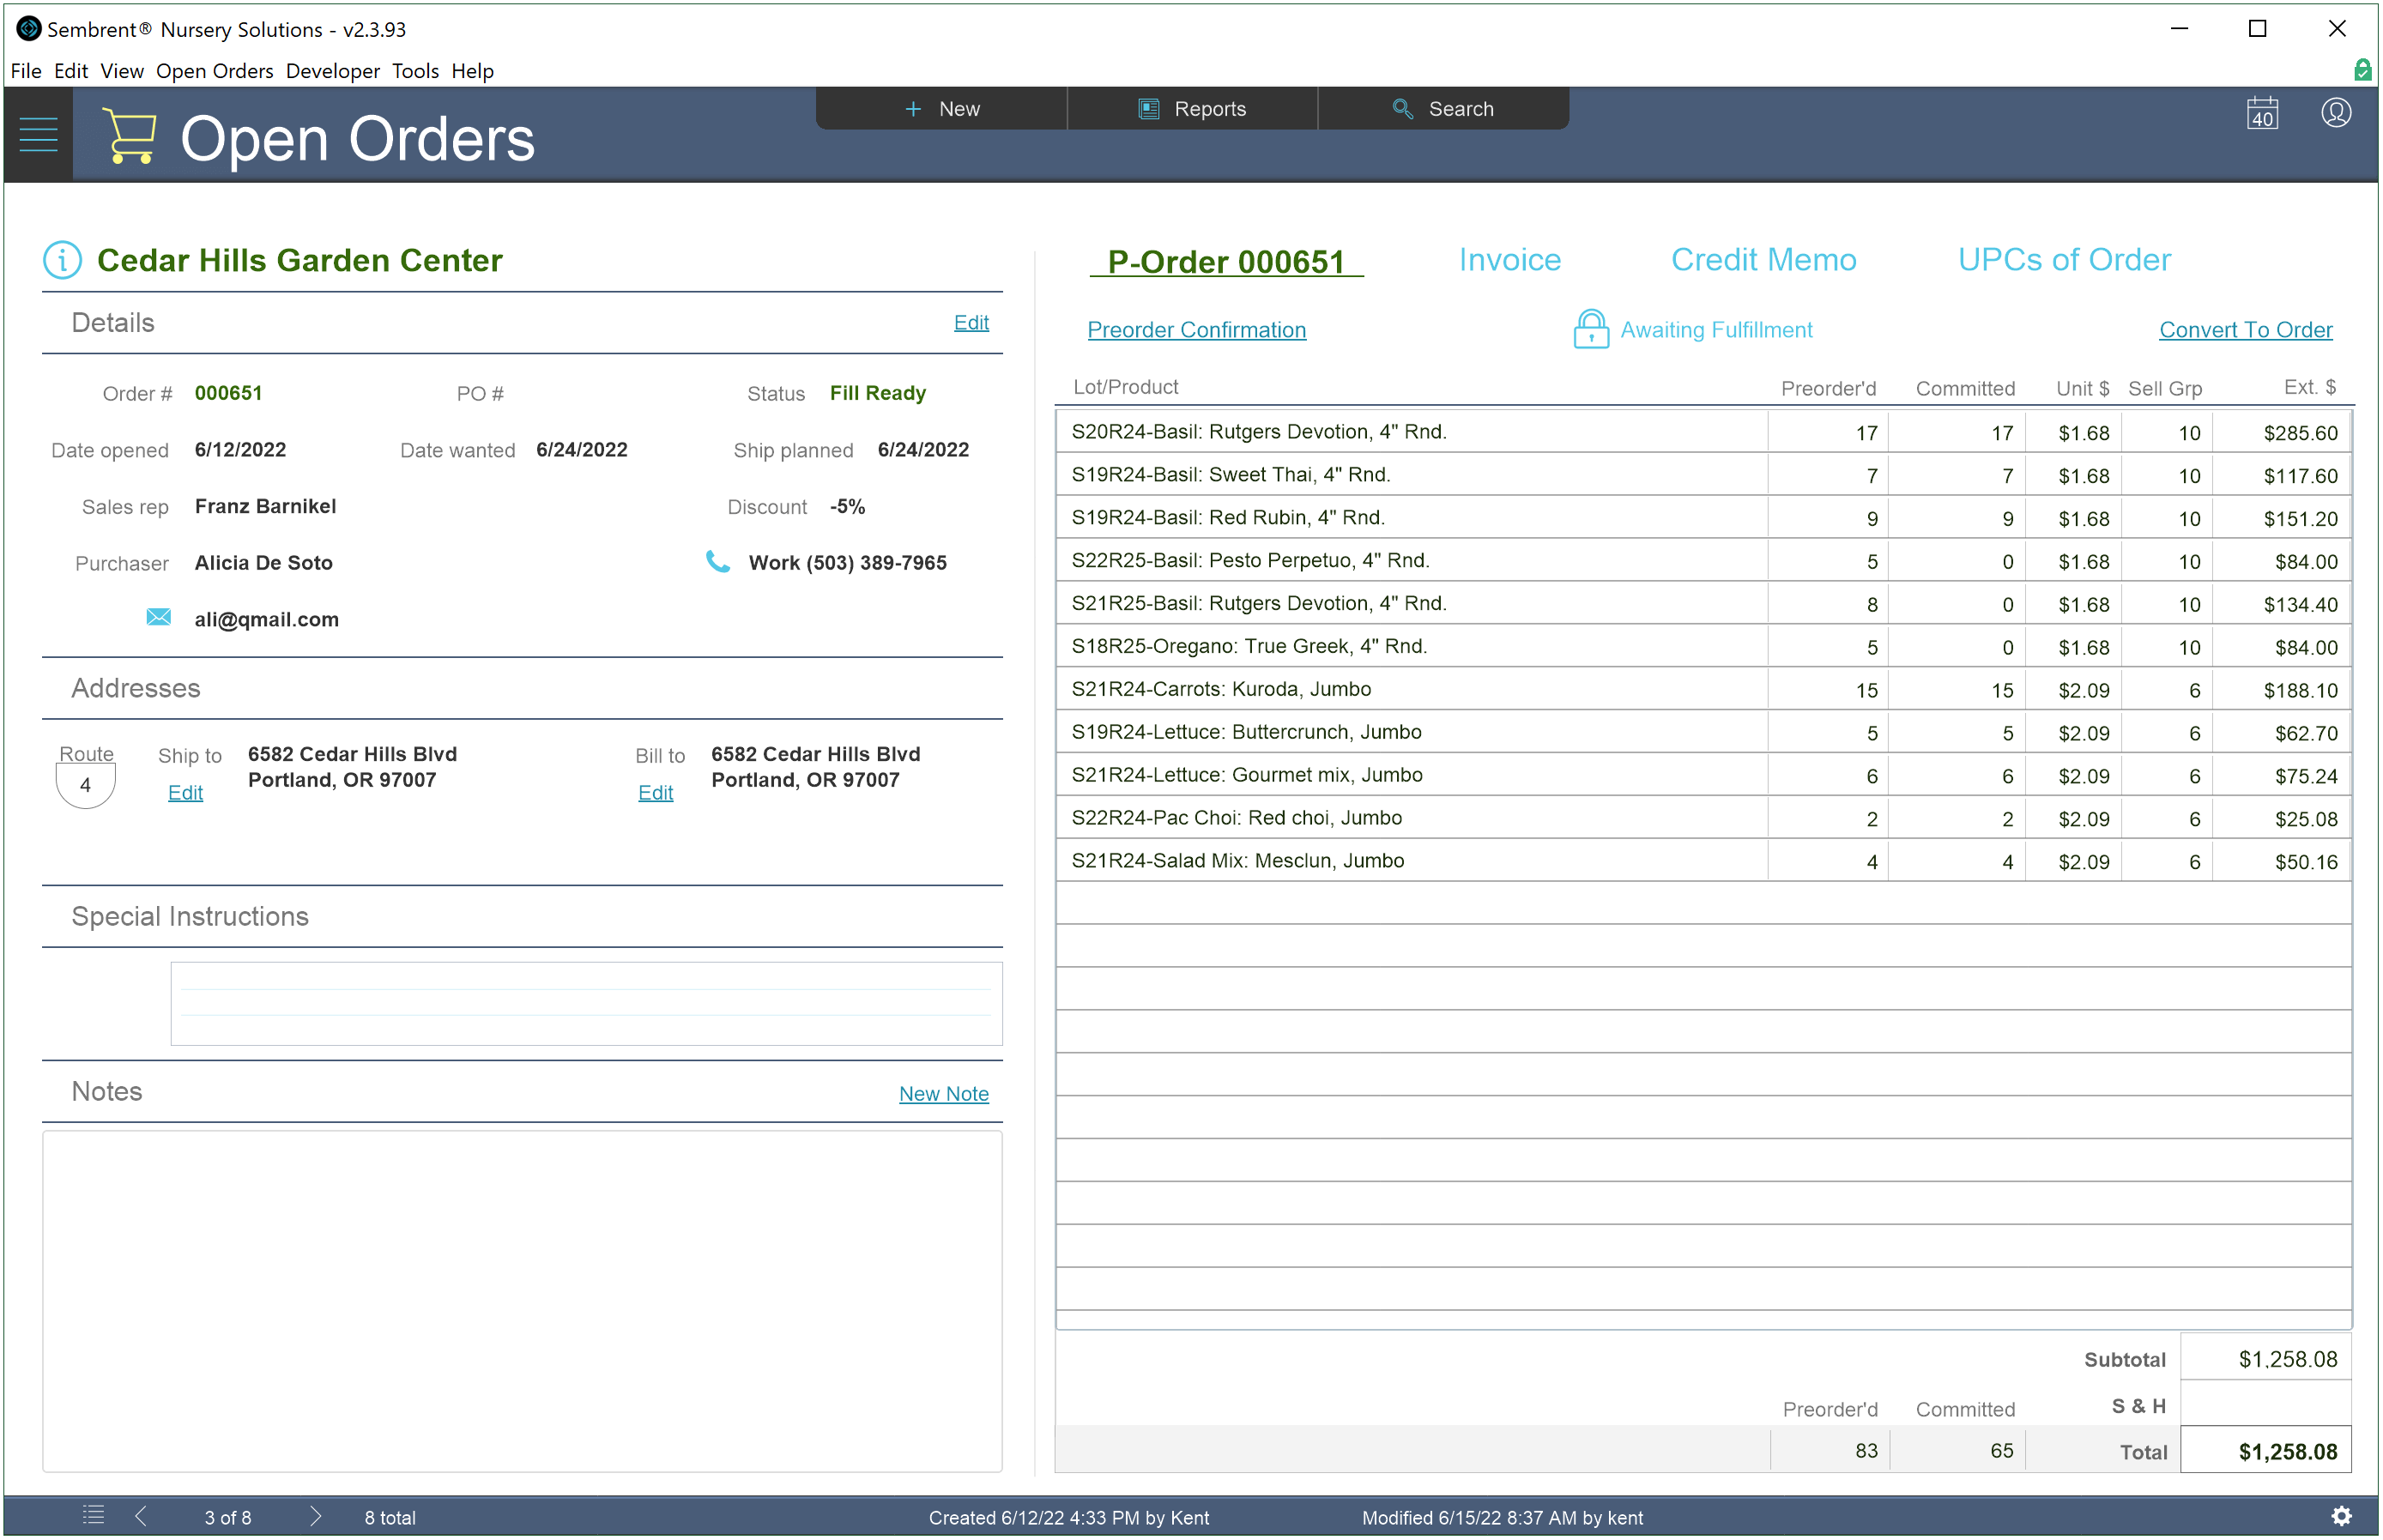Click the New Note link

pos(943,1093)
